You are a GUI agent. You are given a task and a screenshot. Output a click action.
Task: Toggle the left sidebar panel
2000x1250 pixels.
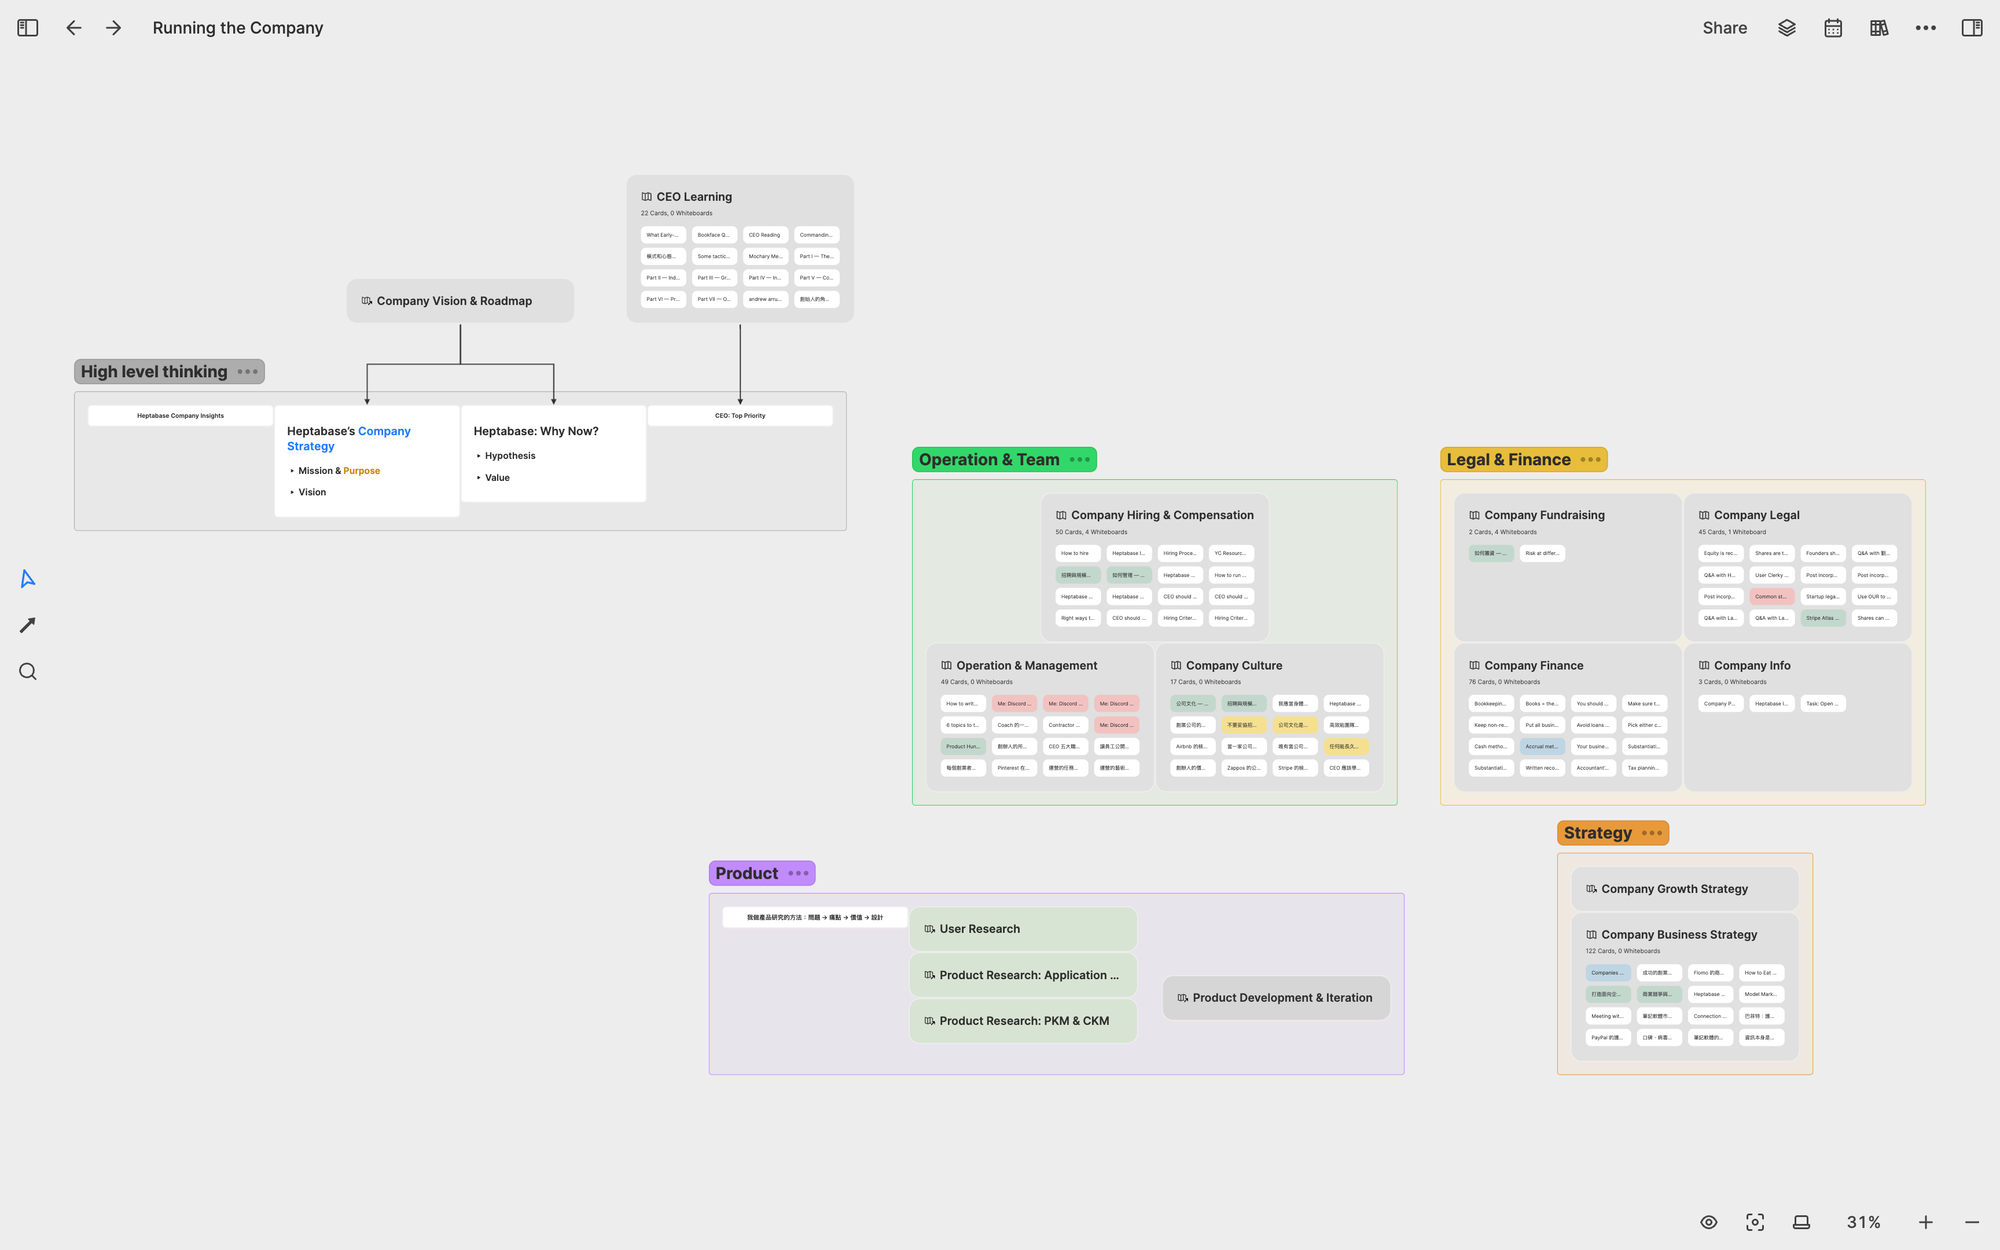[28, 28]
